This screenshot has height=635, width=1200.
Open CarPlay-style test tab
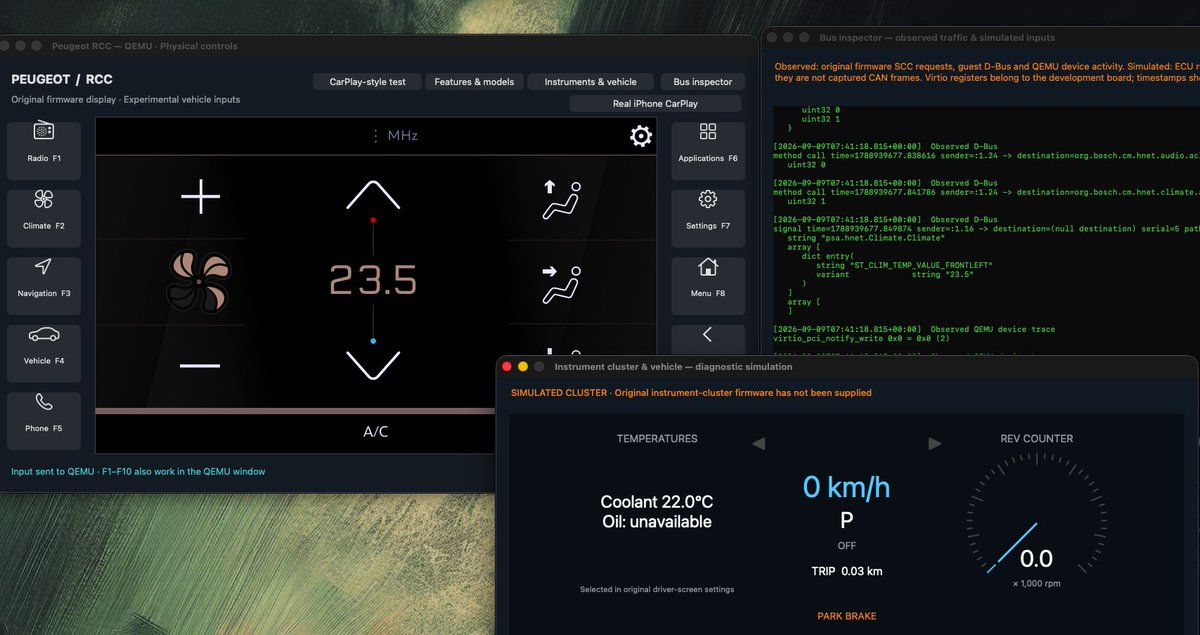pos(368,82)
